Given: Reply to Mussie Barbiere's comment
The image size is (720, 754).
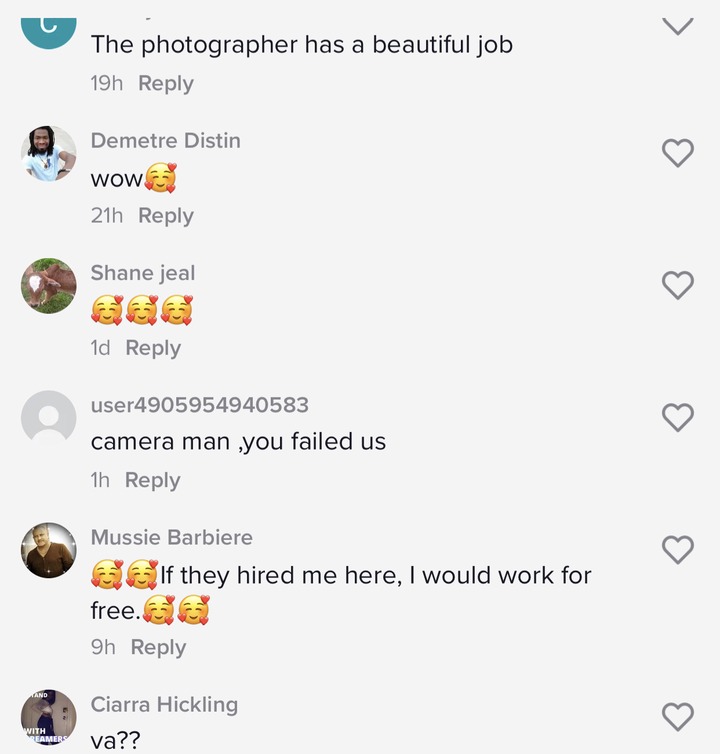Looking at the screenshot, I should 158,647.
